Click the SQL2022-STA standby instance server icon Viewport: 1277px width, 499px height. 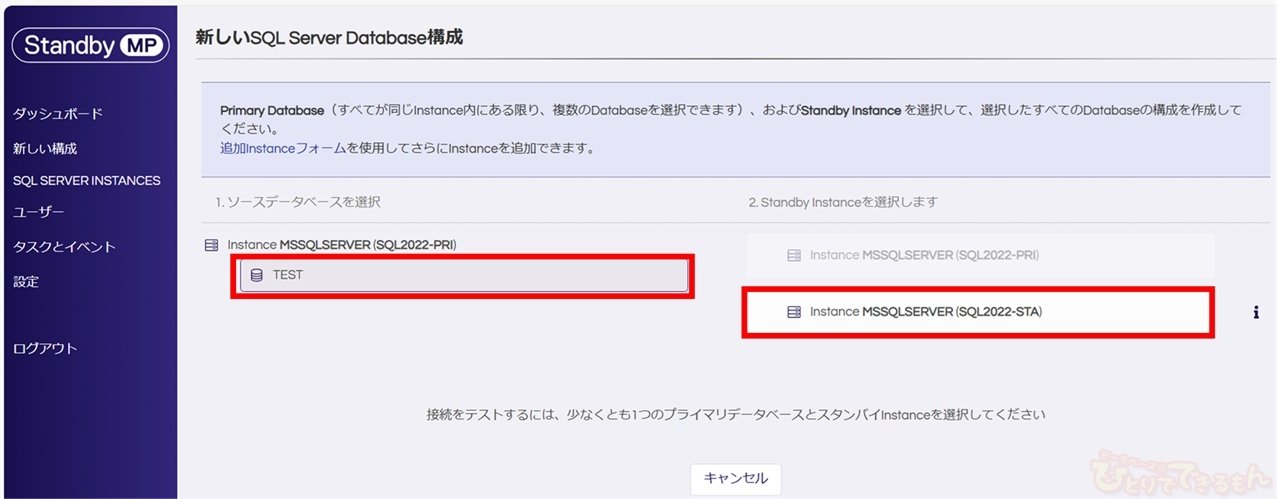pos(794,312)
